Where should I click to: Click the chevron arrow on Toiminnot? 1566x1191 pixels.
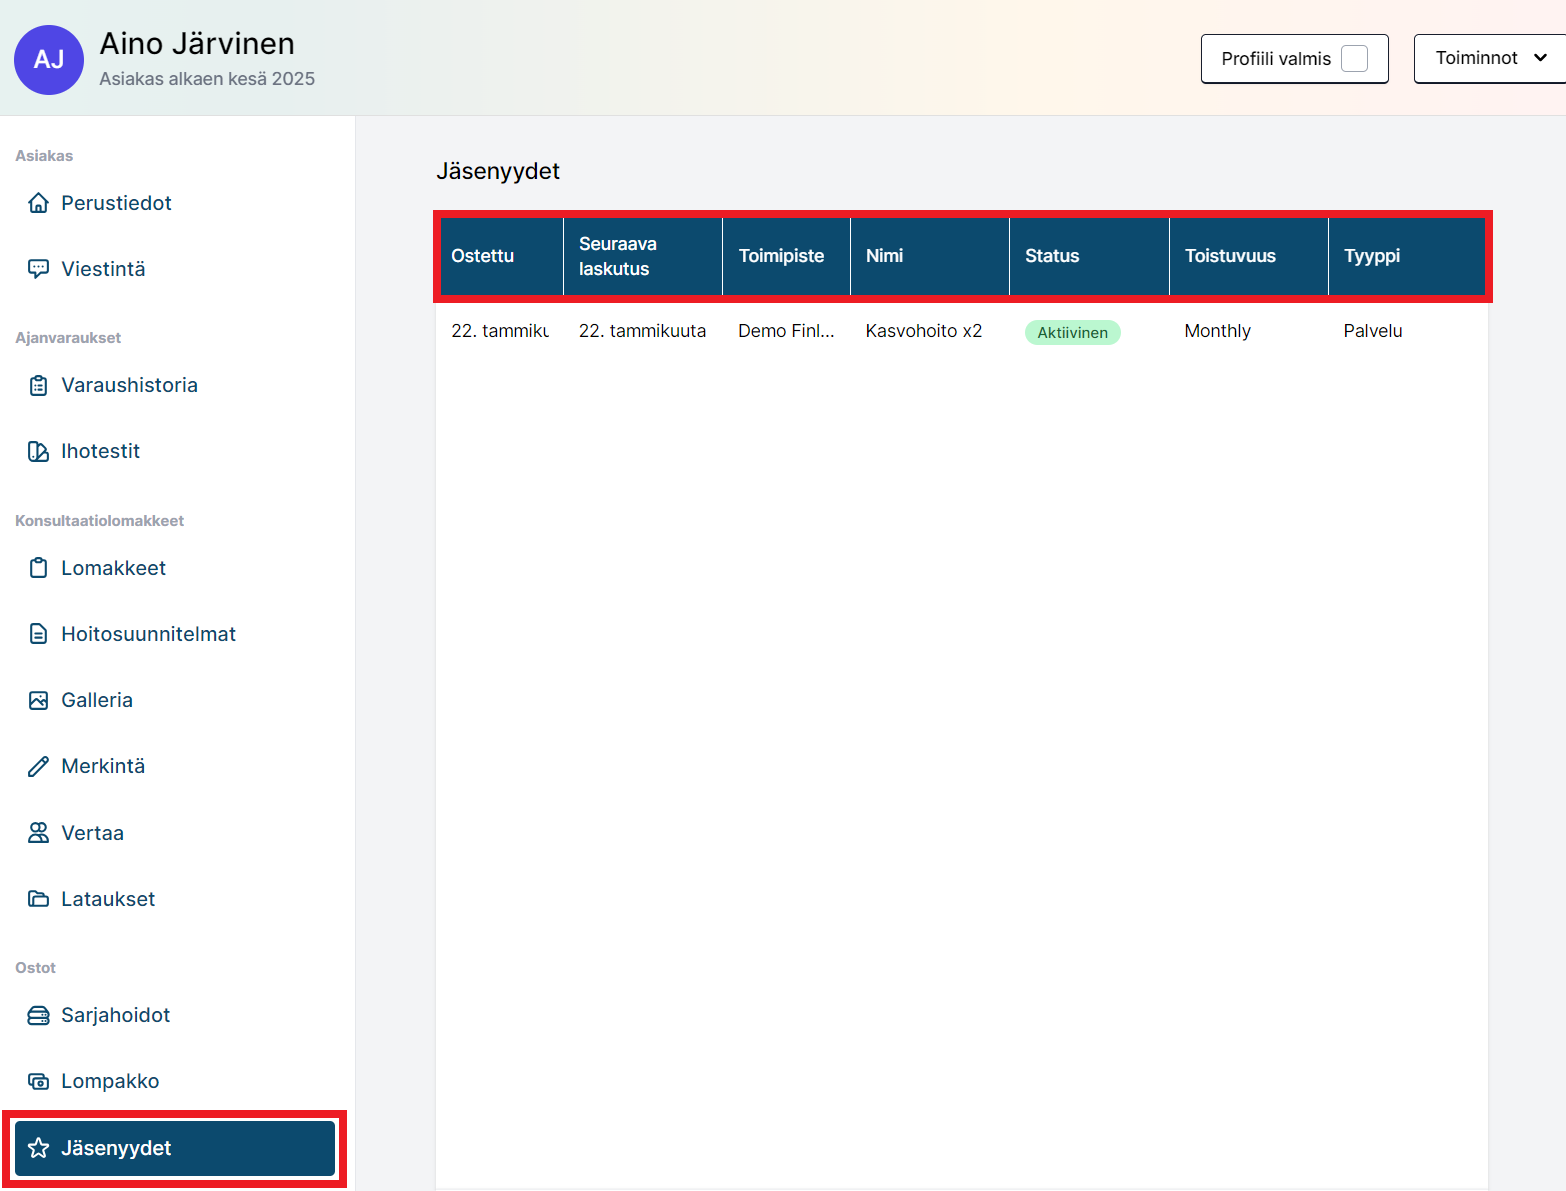pyautogui.click(x=1540, y=58)
